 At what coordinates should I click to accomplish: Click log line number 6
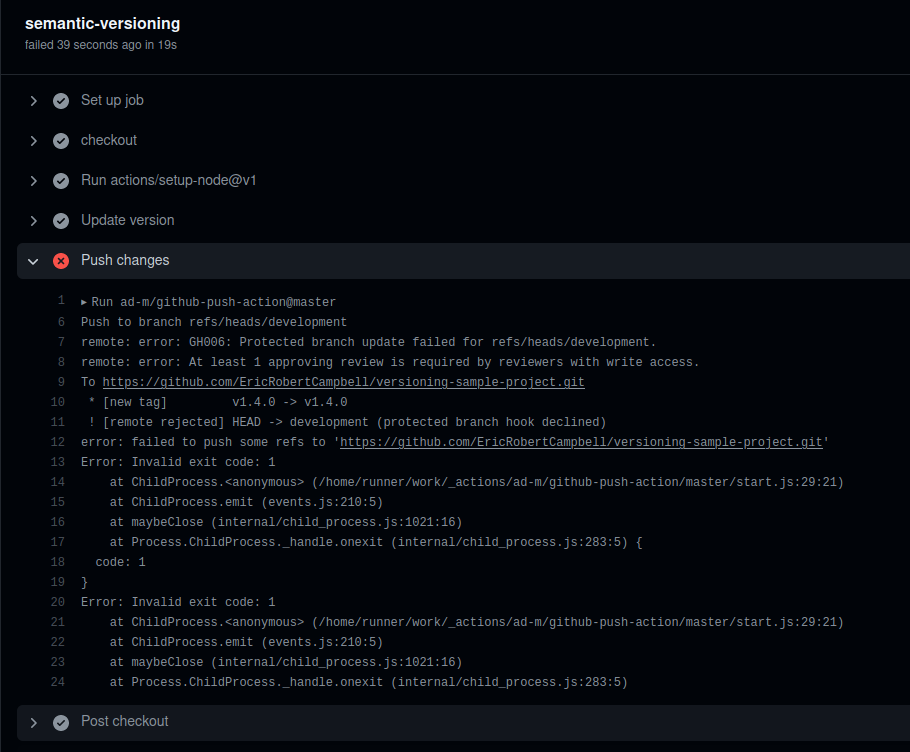(x=61, y=322)
